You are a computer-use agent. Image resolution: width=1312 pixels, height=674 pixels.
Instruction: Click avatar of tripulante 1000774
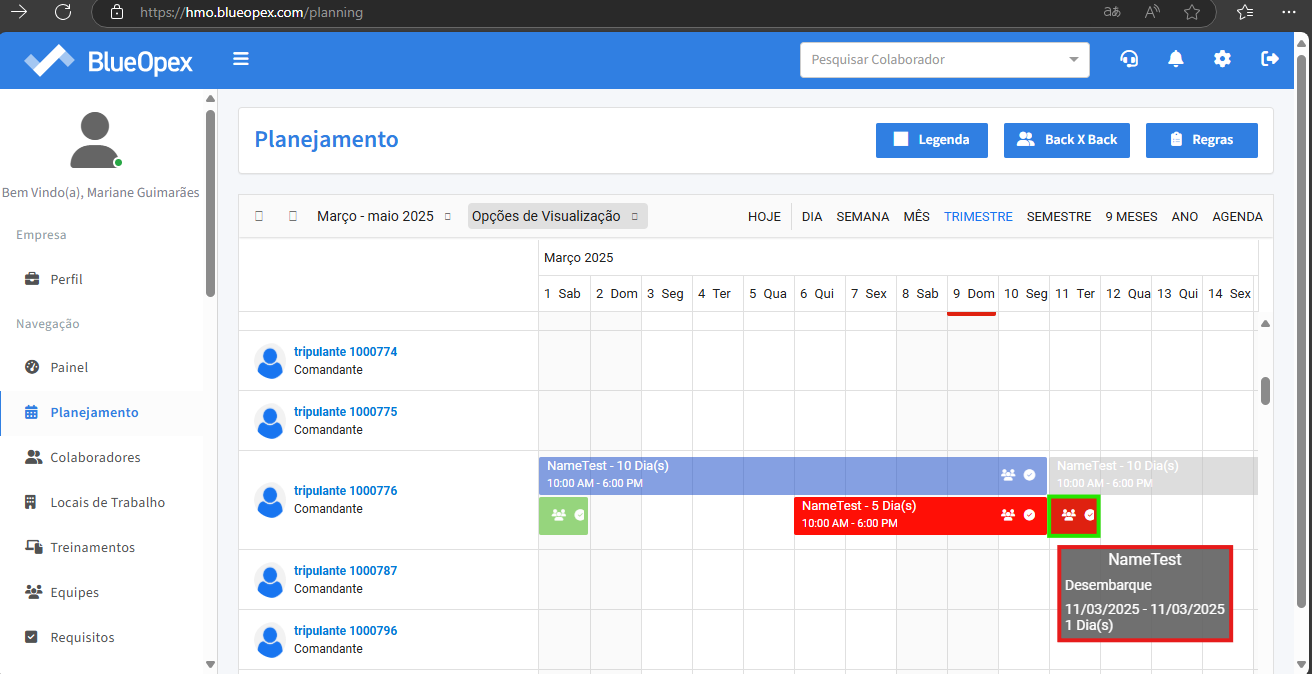pos(270,361)
